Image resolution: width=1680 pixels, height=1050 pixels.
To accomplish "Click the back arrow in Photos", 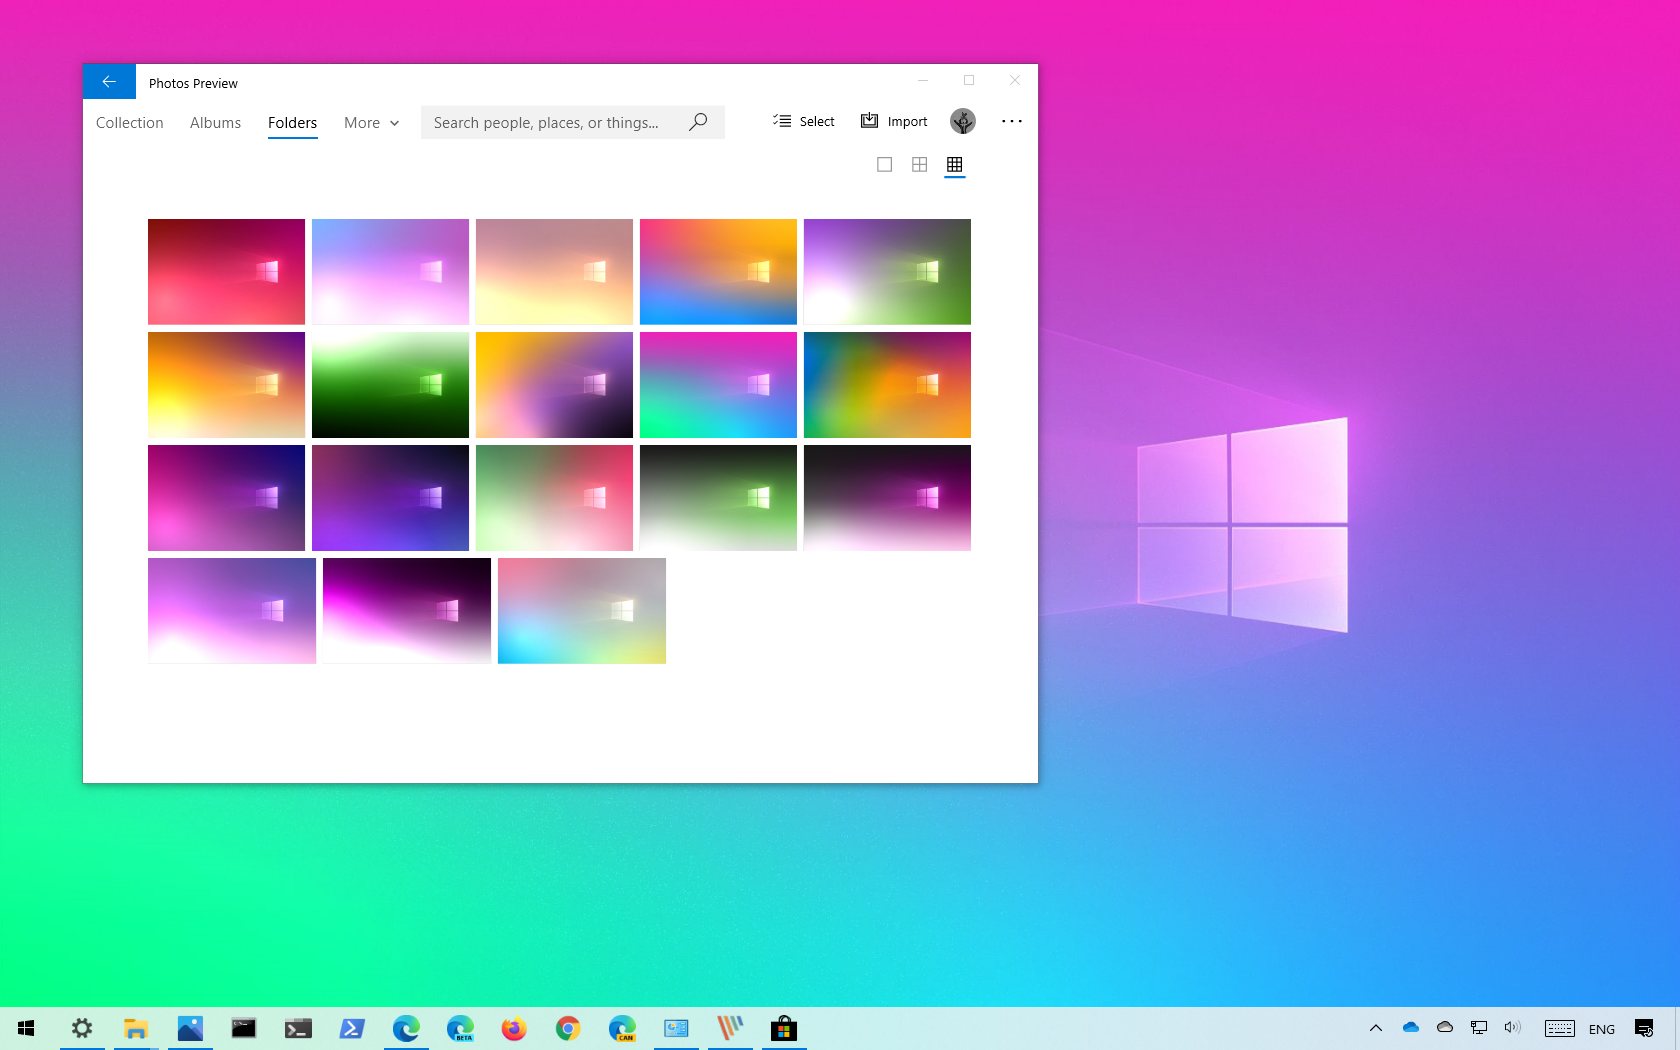I will pos(109,82).
